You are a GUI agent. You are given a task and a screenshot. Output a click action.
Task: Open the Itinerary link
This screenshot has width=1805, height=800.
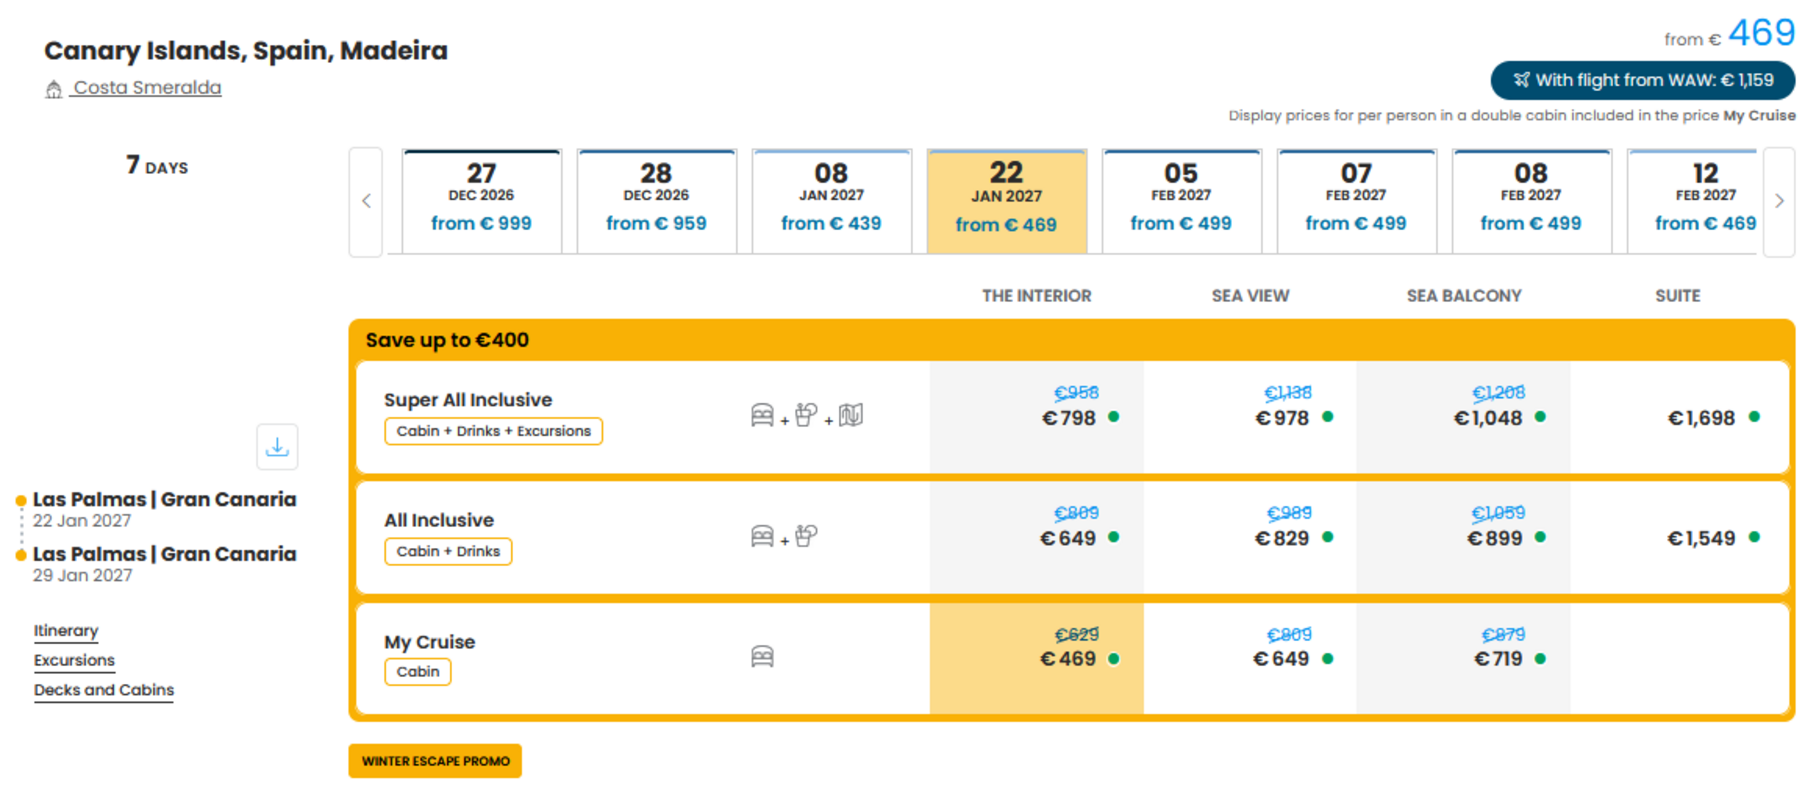(x=66, y=631)
